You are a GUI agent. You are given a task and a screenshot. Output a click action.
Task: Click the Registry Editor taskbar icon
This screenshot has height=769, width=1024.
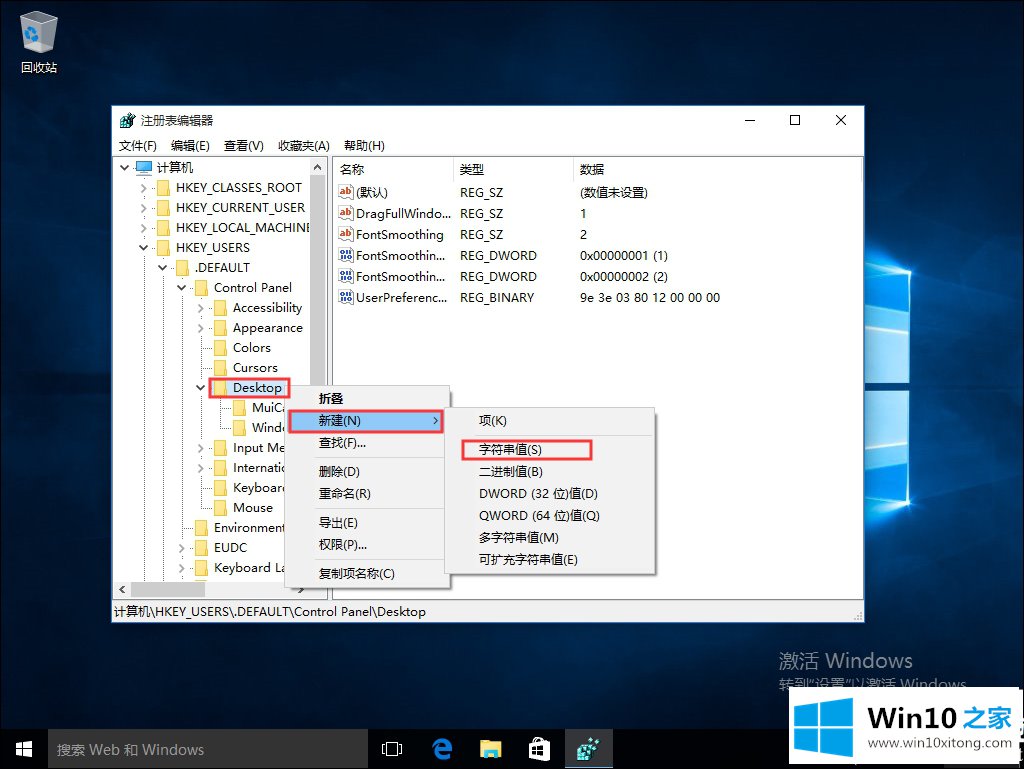click(588, 749)
